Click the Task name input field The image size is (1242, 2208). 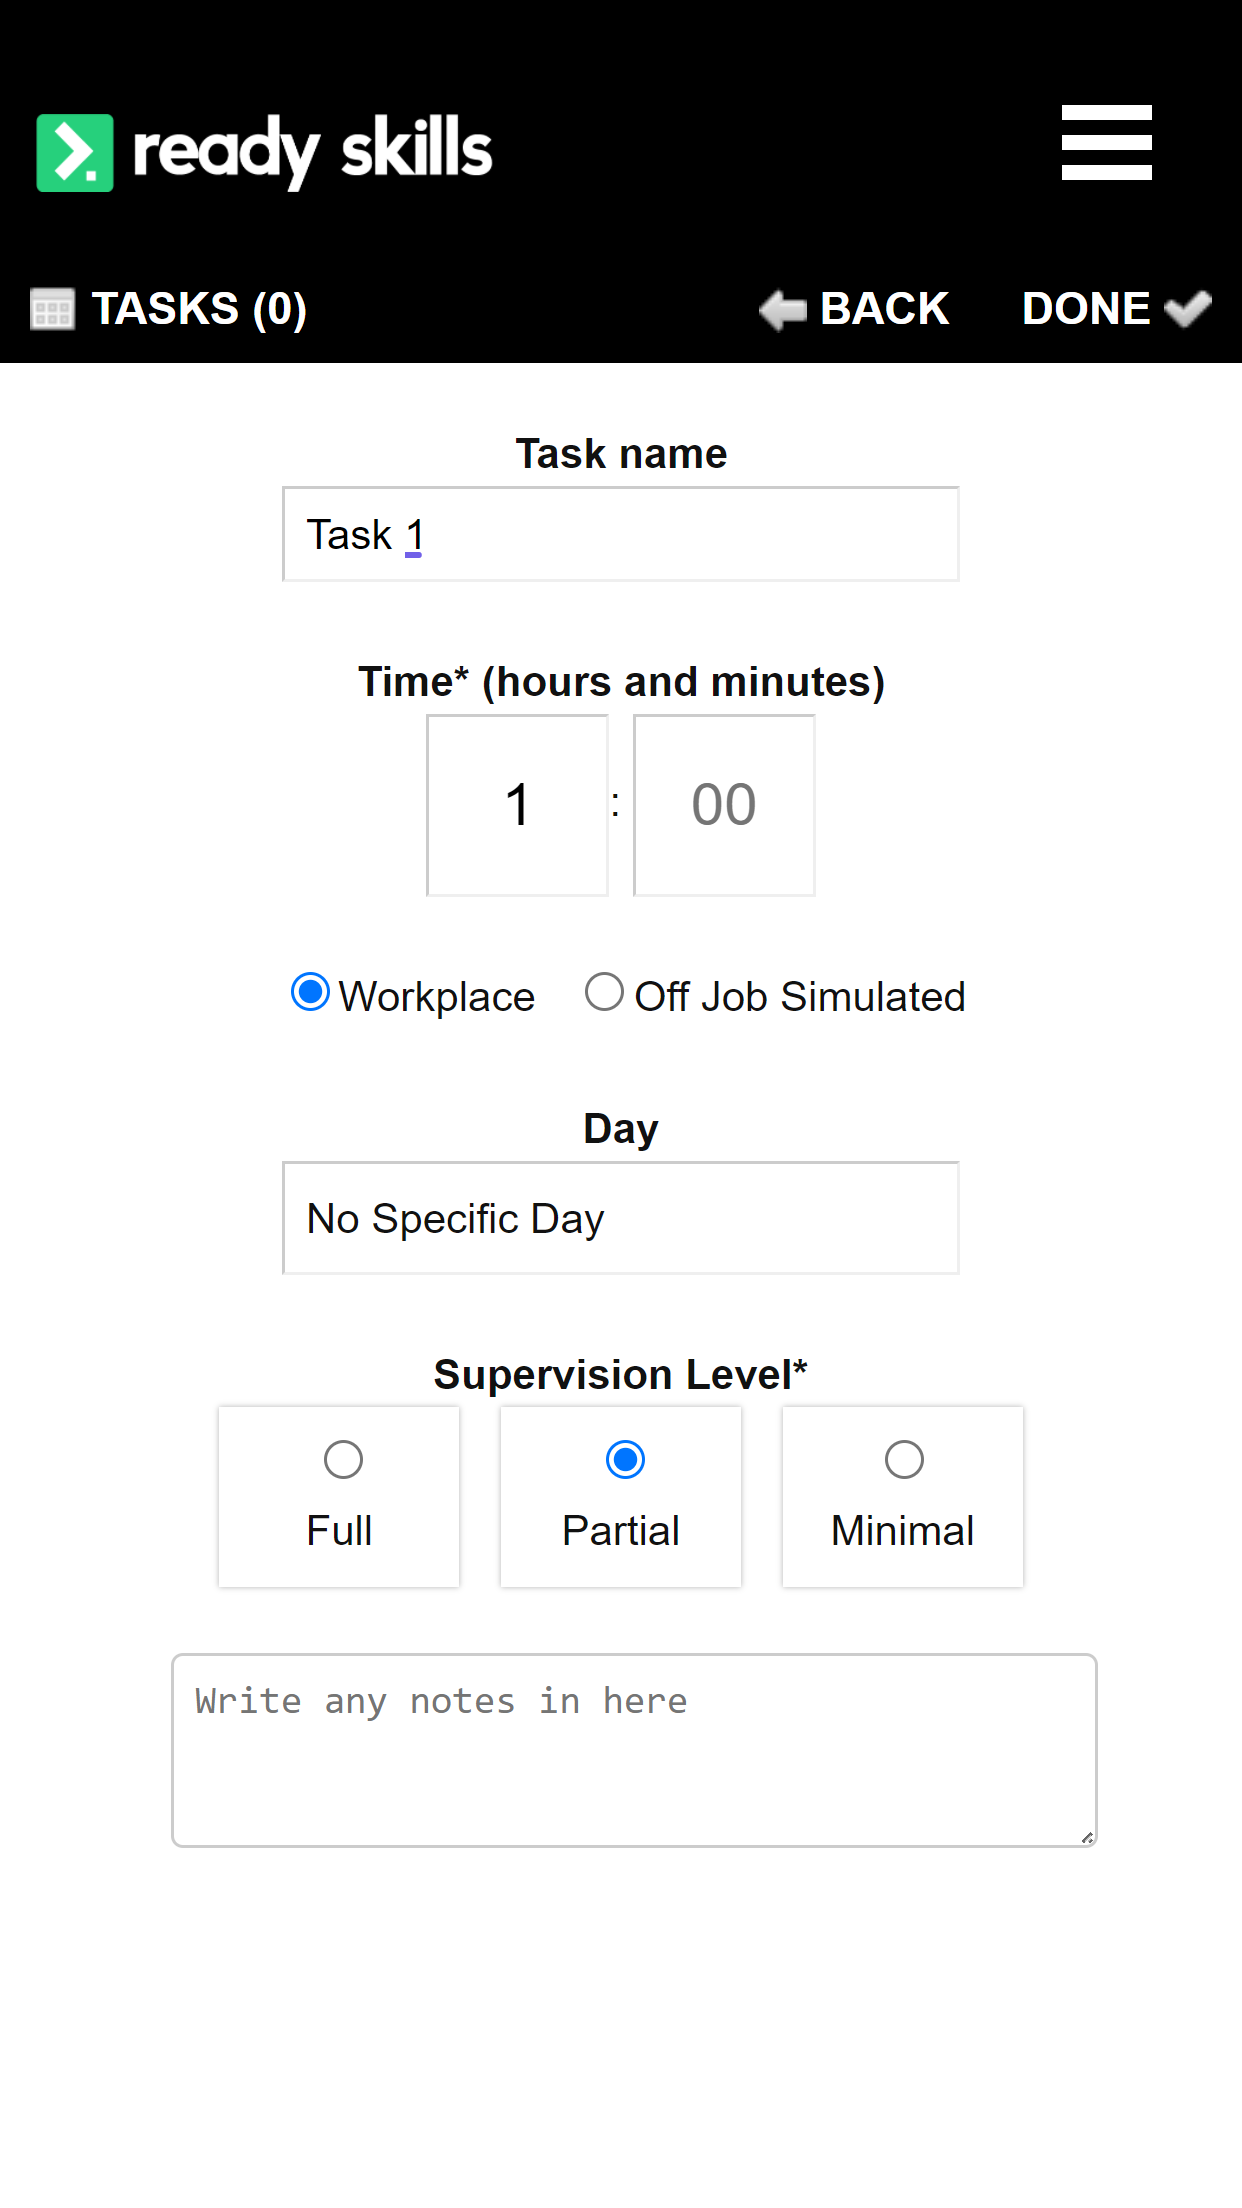[x=620, y=535]
